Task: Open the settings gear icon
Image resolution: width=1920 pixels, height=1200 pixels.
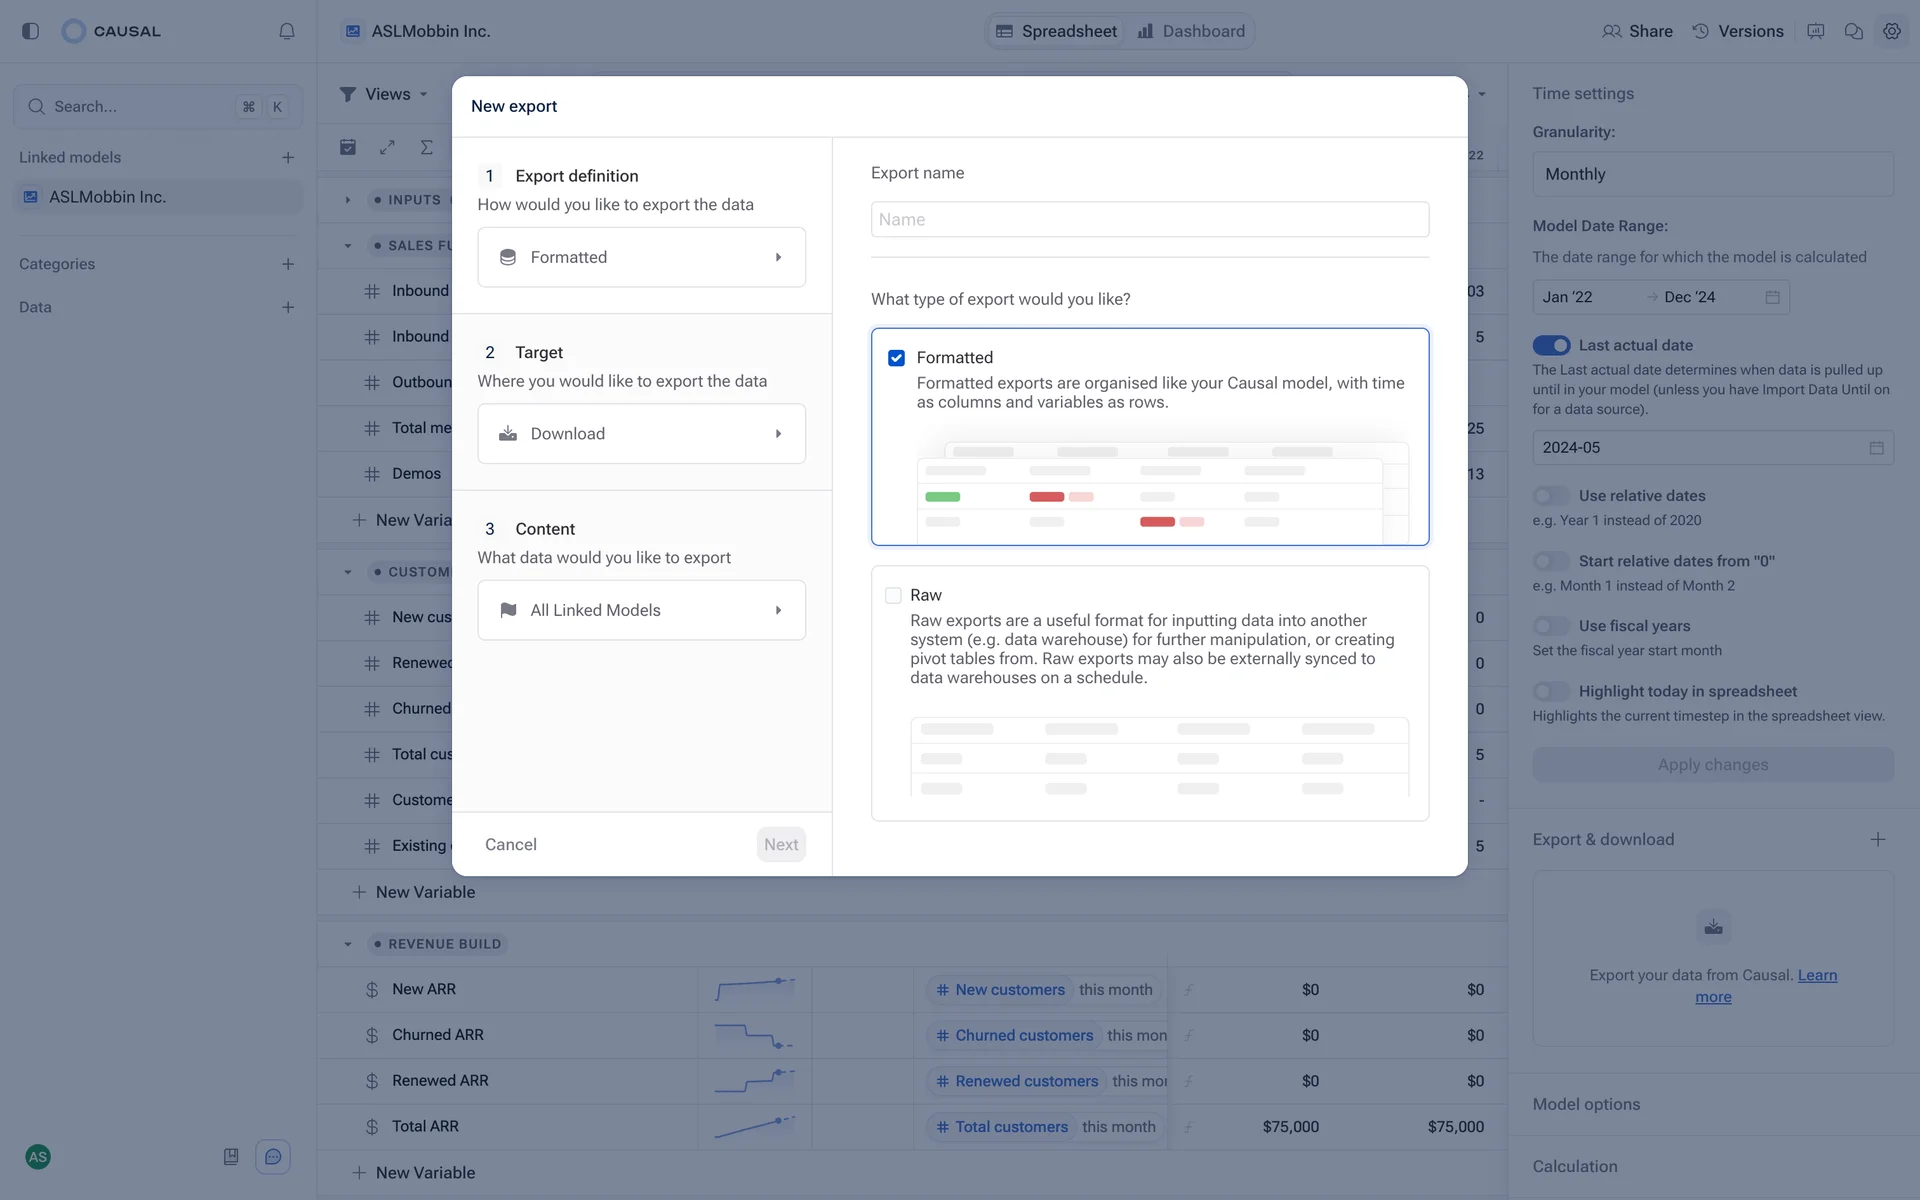Action: 1891,31
